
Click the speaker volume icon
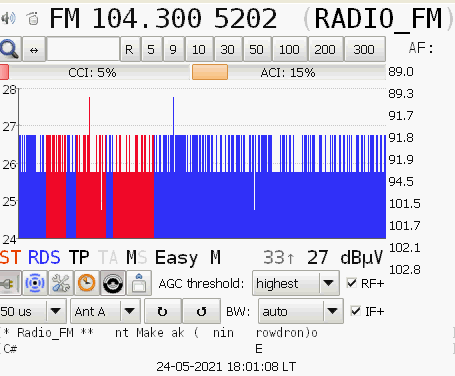point(8,18)
